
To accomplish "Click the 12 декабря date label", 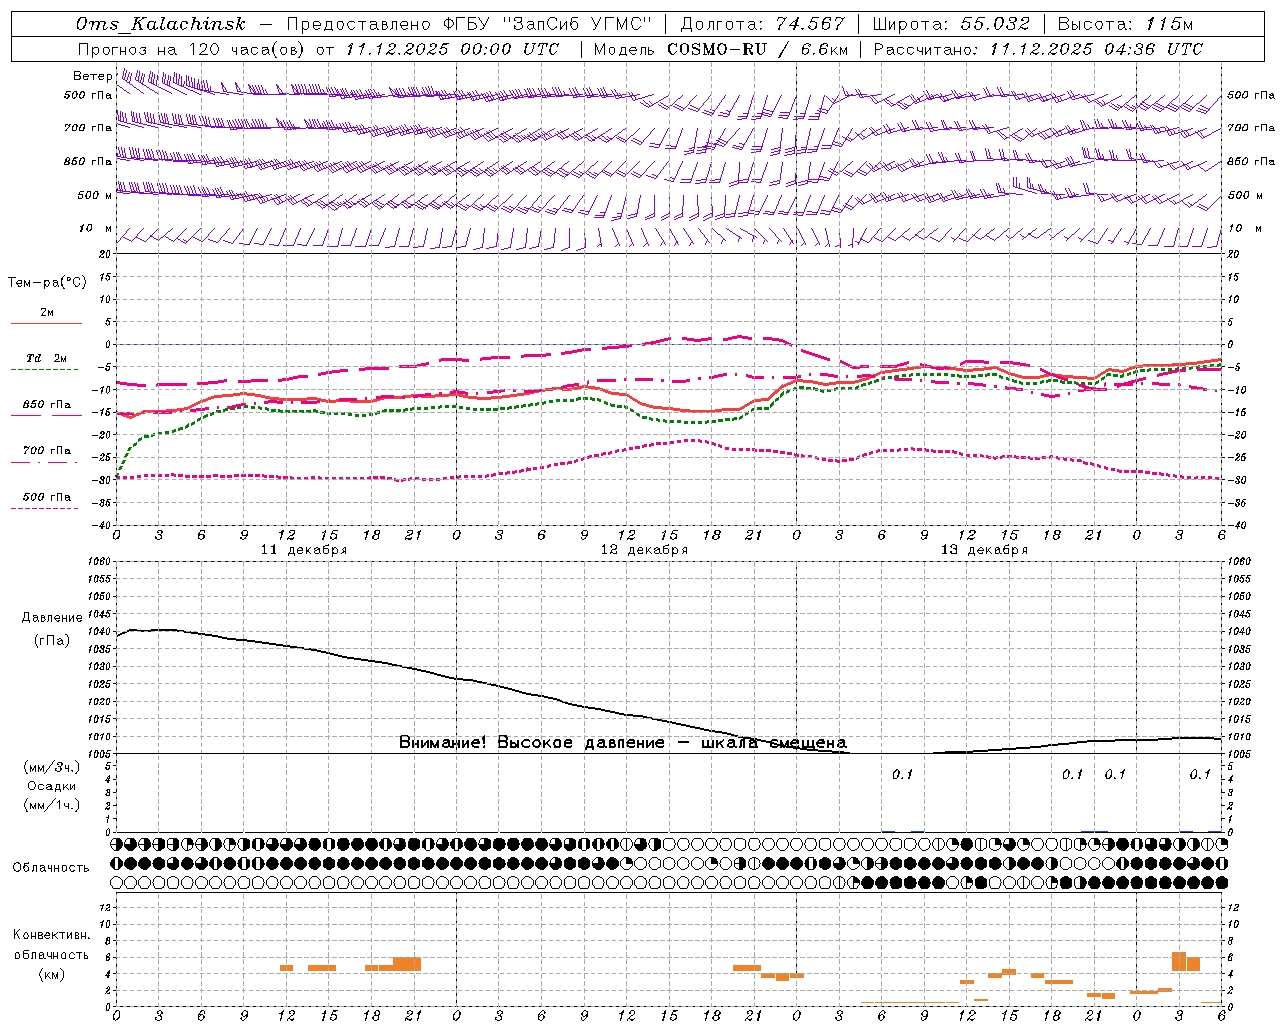I will click(644, 550).
